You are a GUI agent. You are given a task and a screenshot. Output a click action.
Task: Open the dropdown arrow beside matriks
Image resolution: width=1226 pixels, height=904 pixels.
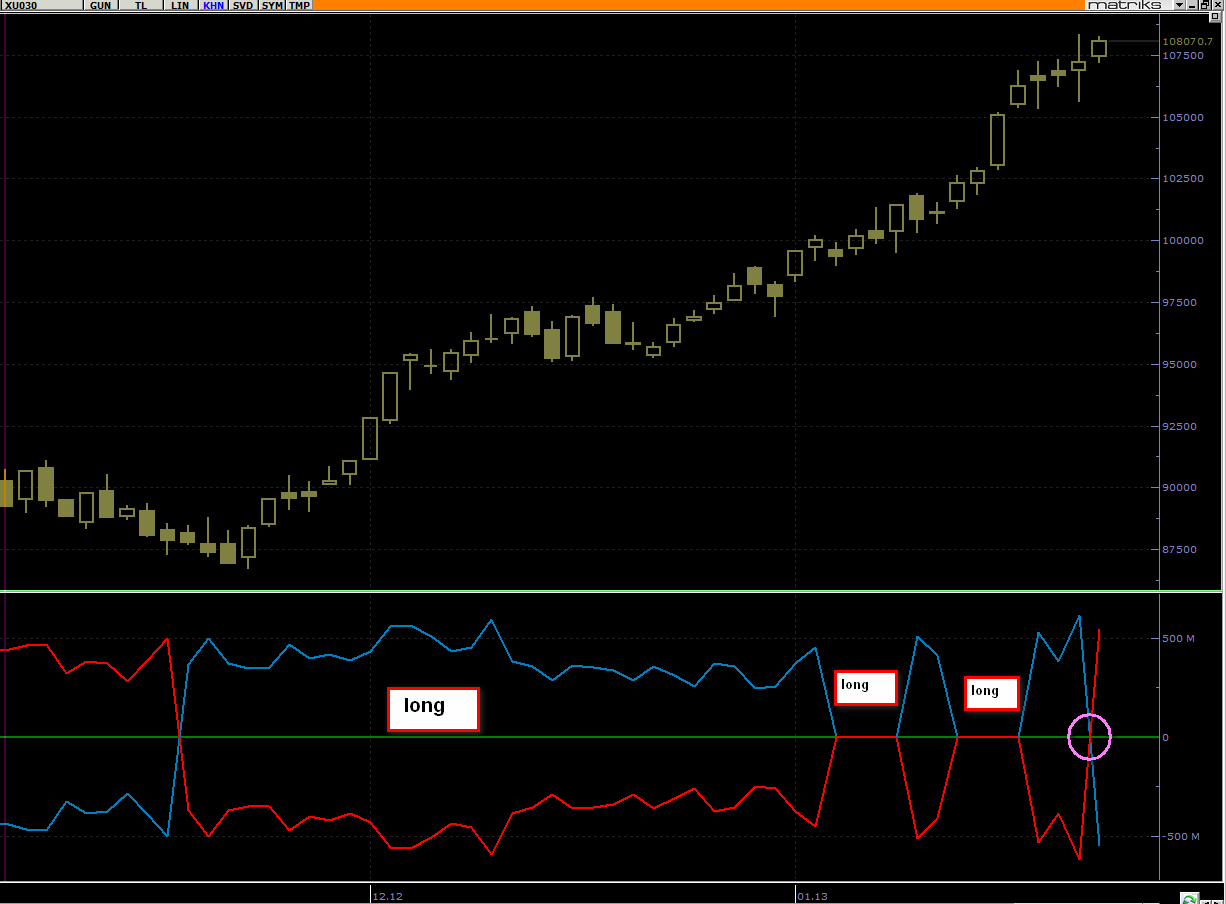tap(1179, 5)
